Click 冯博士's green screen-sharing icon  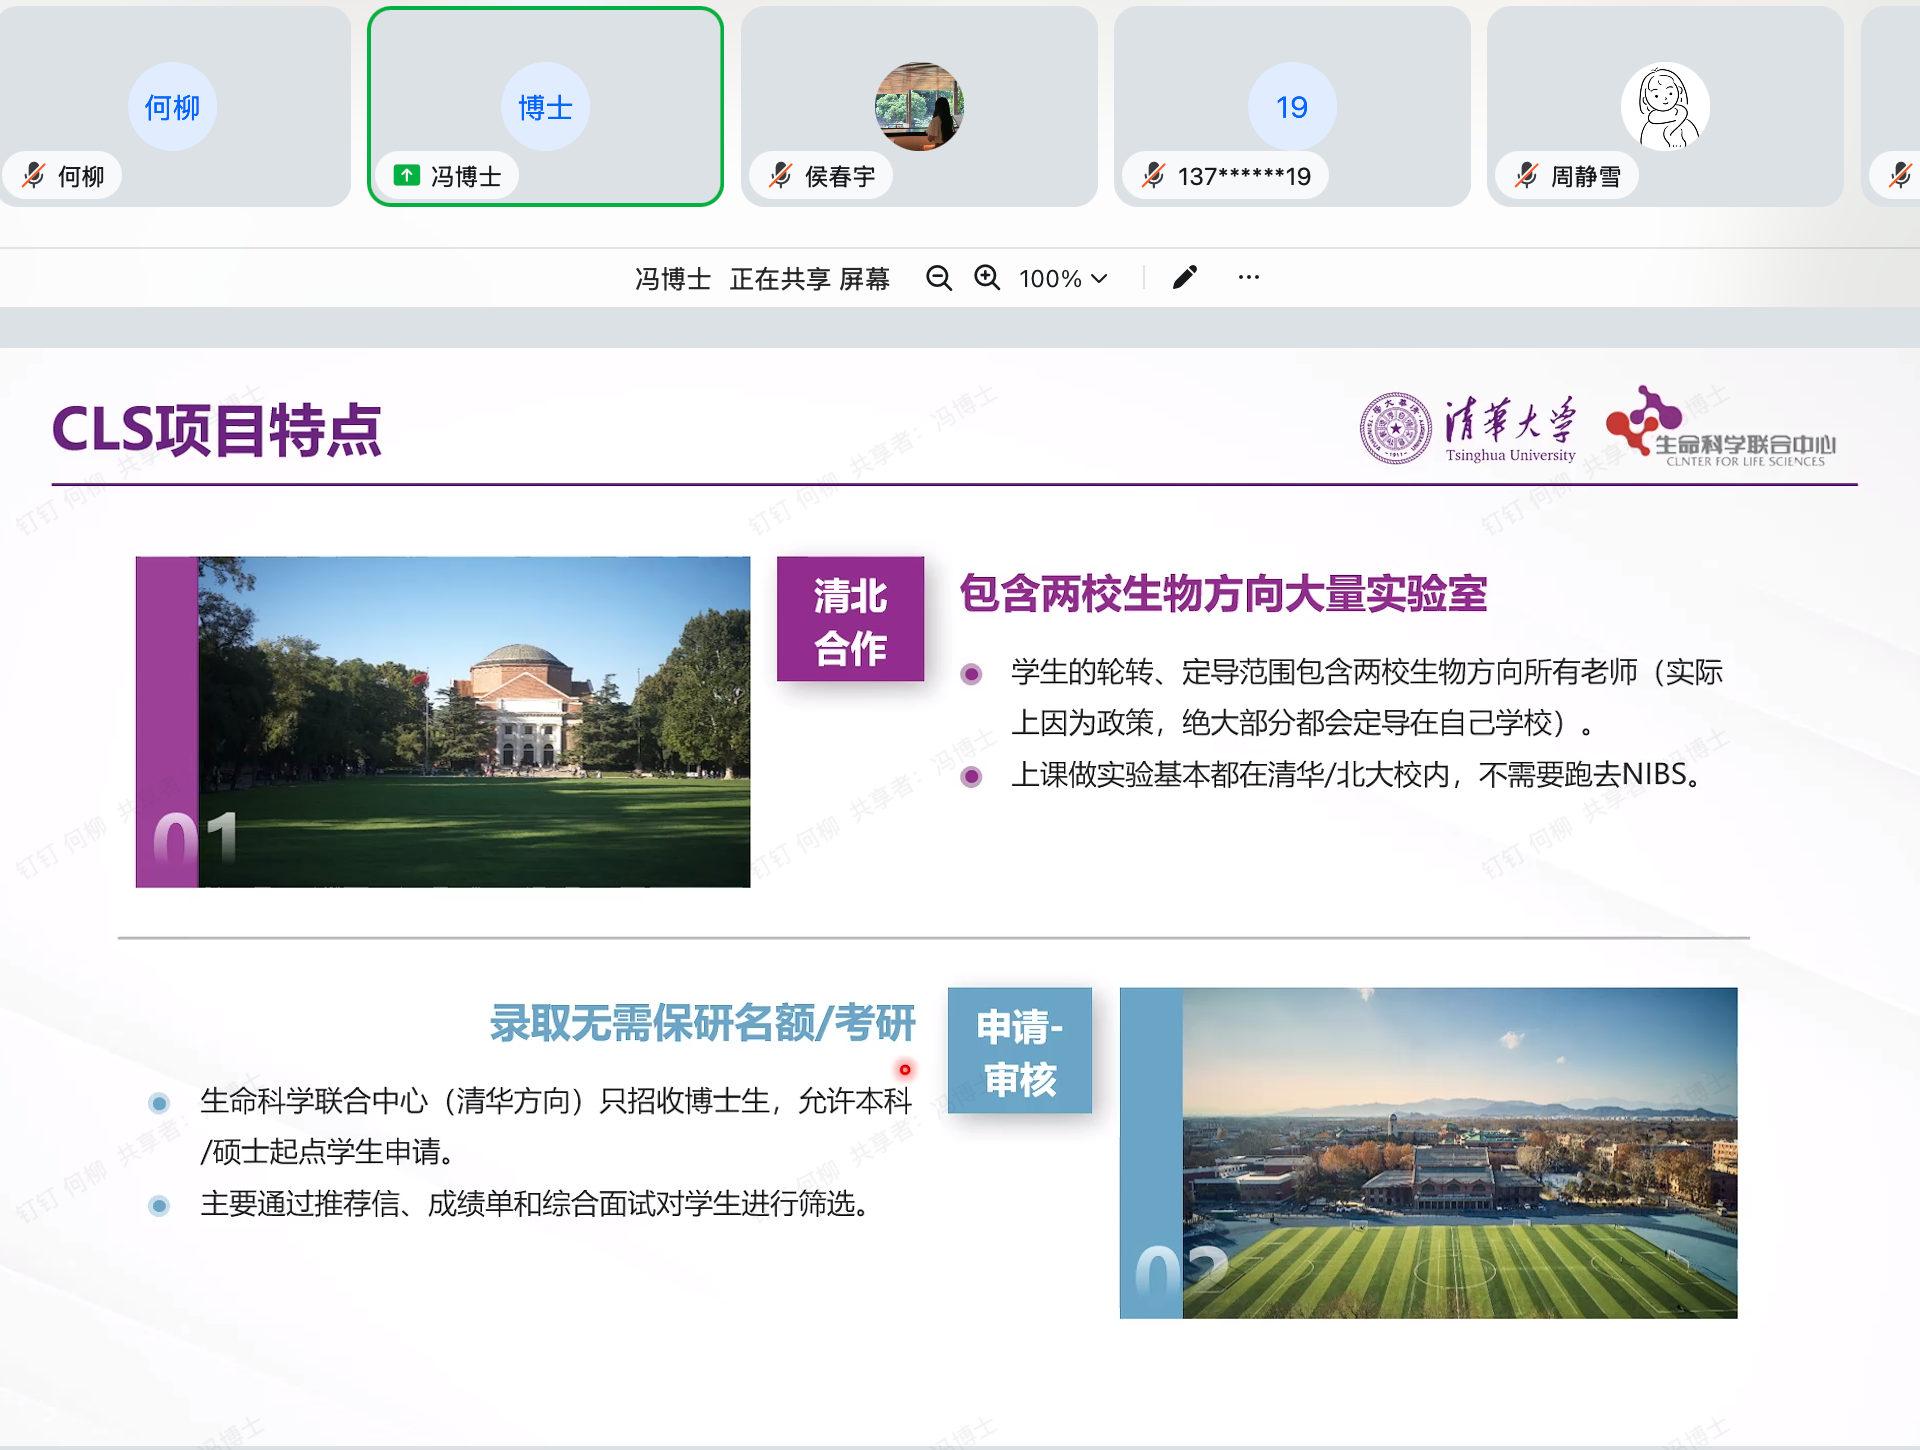pos(406,176)
